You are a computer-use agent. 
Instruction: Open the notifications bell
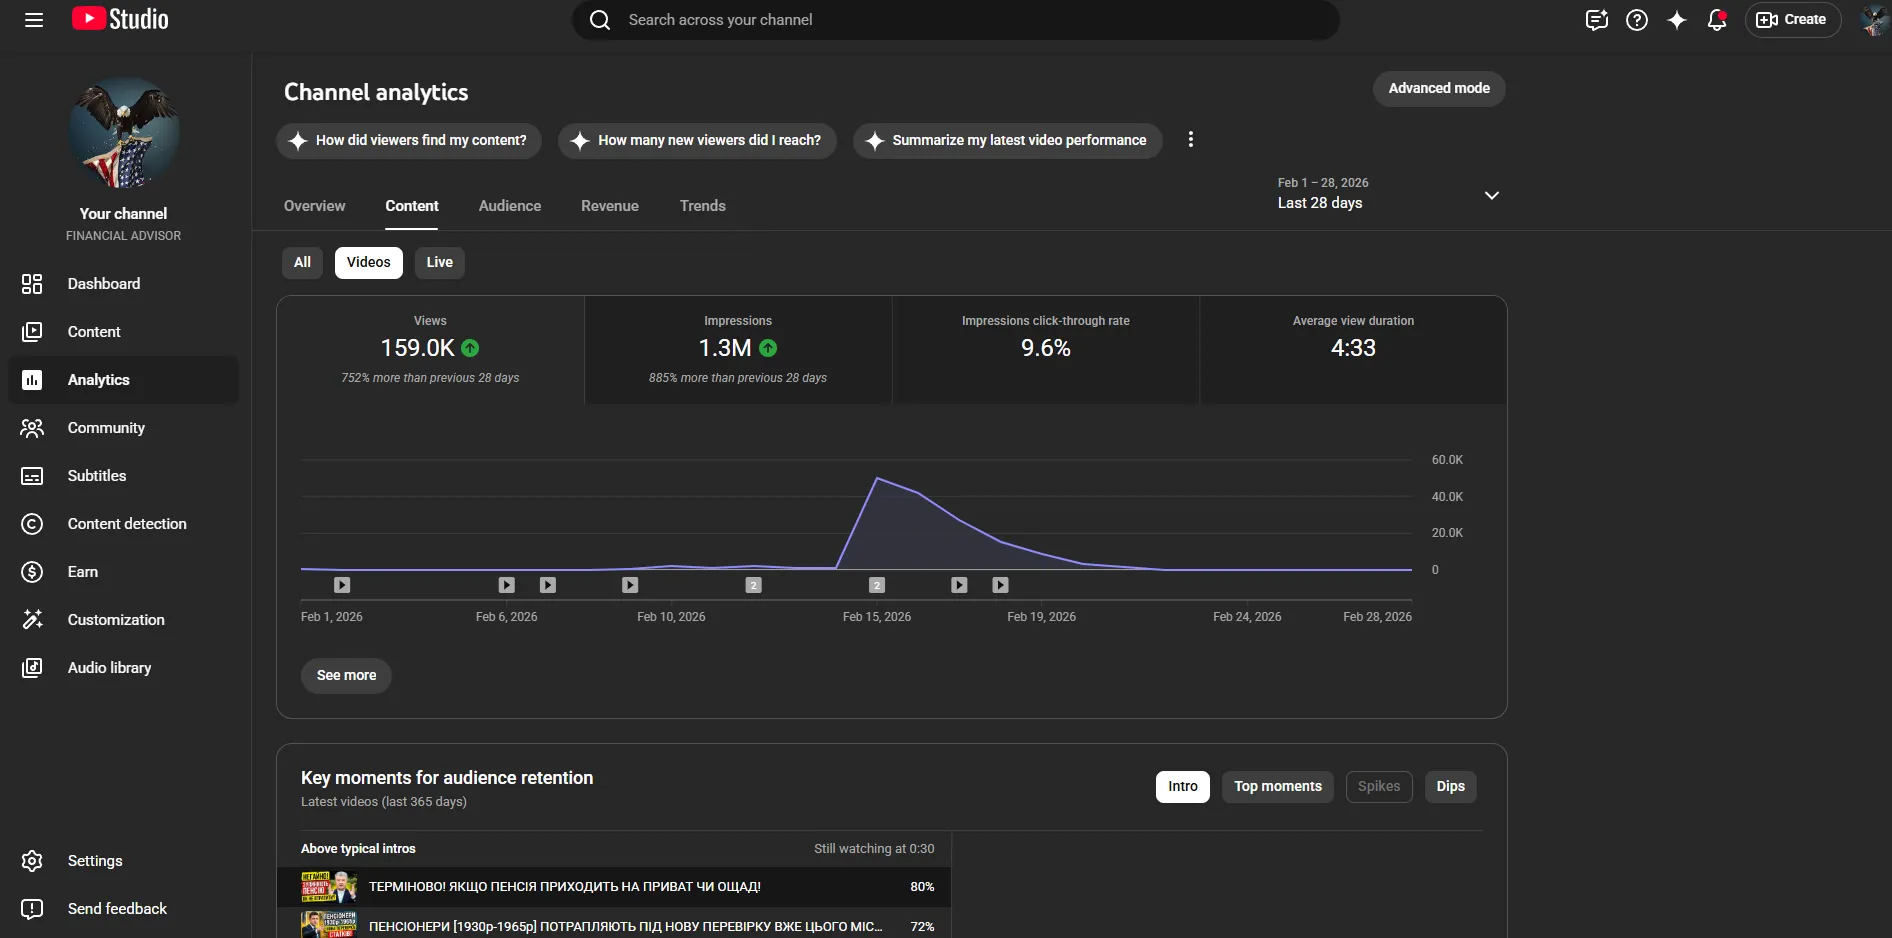[x=1717, y=20]
